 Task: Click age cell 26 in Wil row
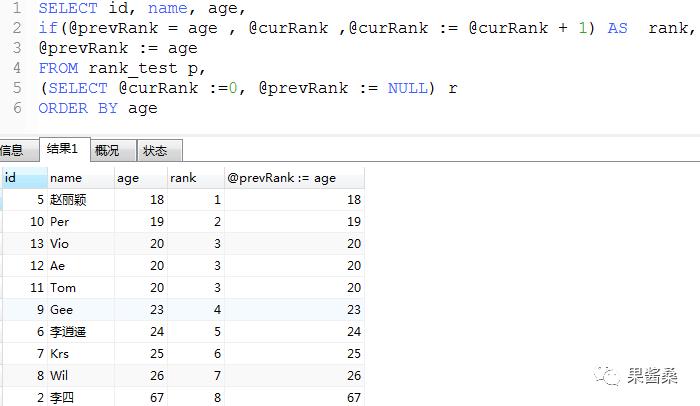coord(141,376)
